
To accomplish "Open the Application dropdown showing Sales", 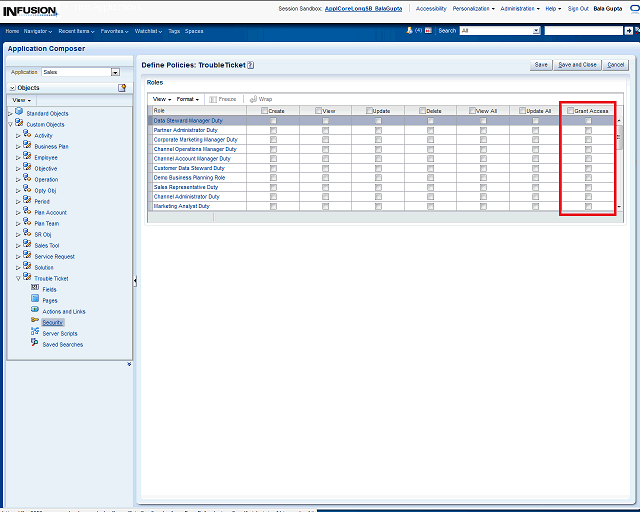I will click(x=115, y=72).
